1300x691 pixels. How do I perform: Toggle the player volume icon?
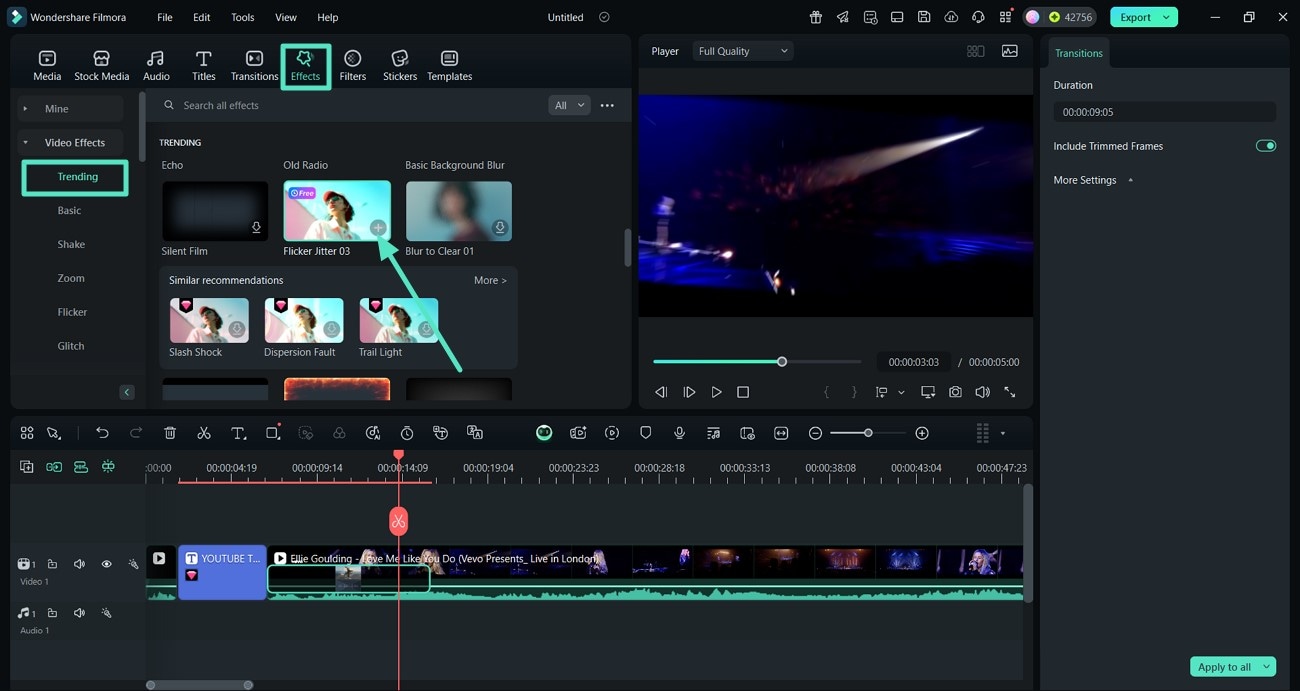[982, 392]
